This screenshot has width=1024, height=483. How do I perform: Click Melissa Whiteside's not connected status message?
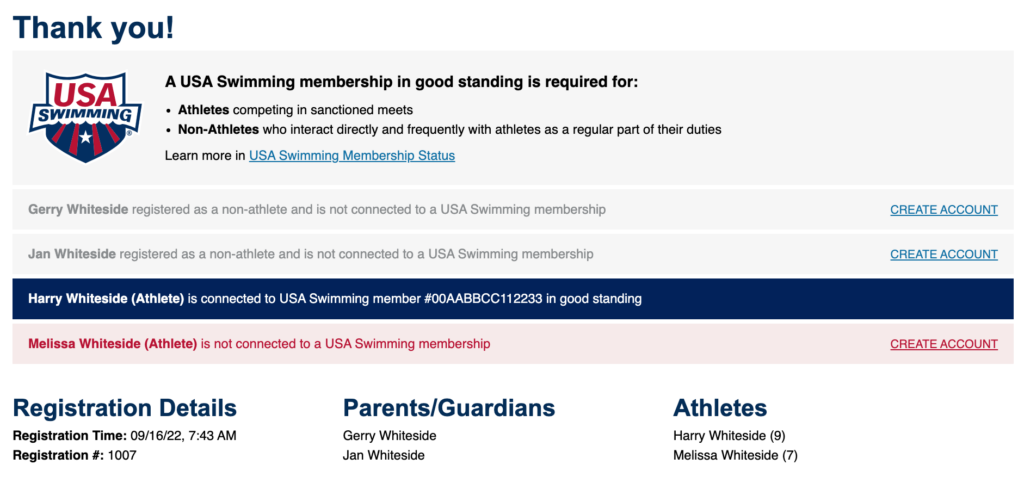[259, 343]
